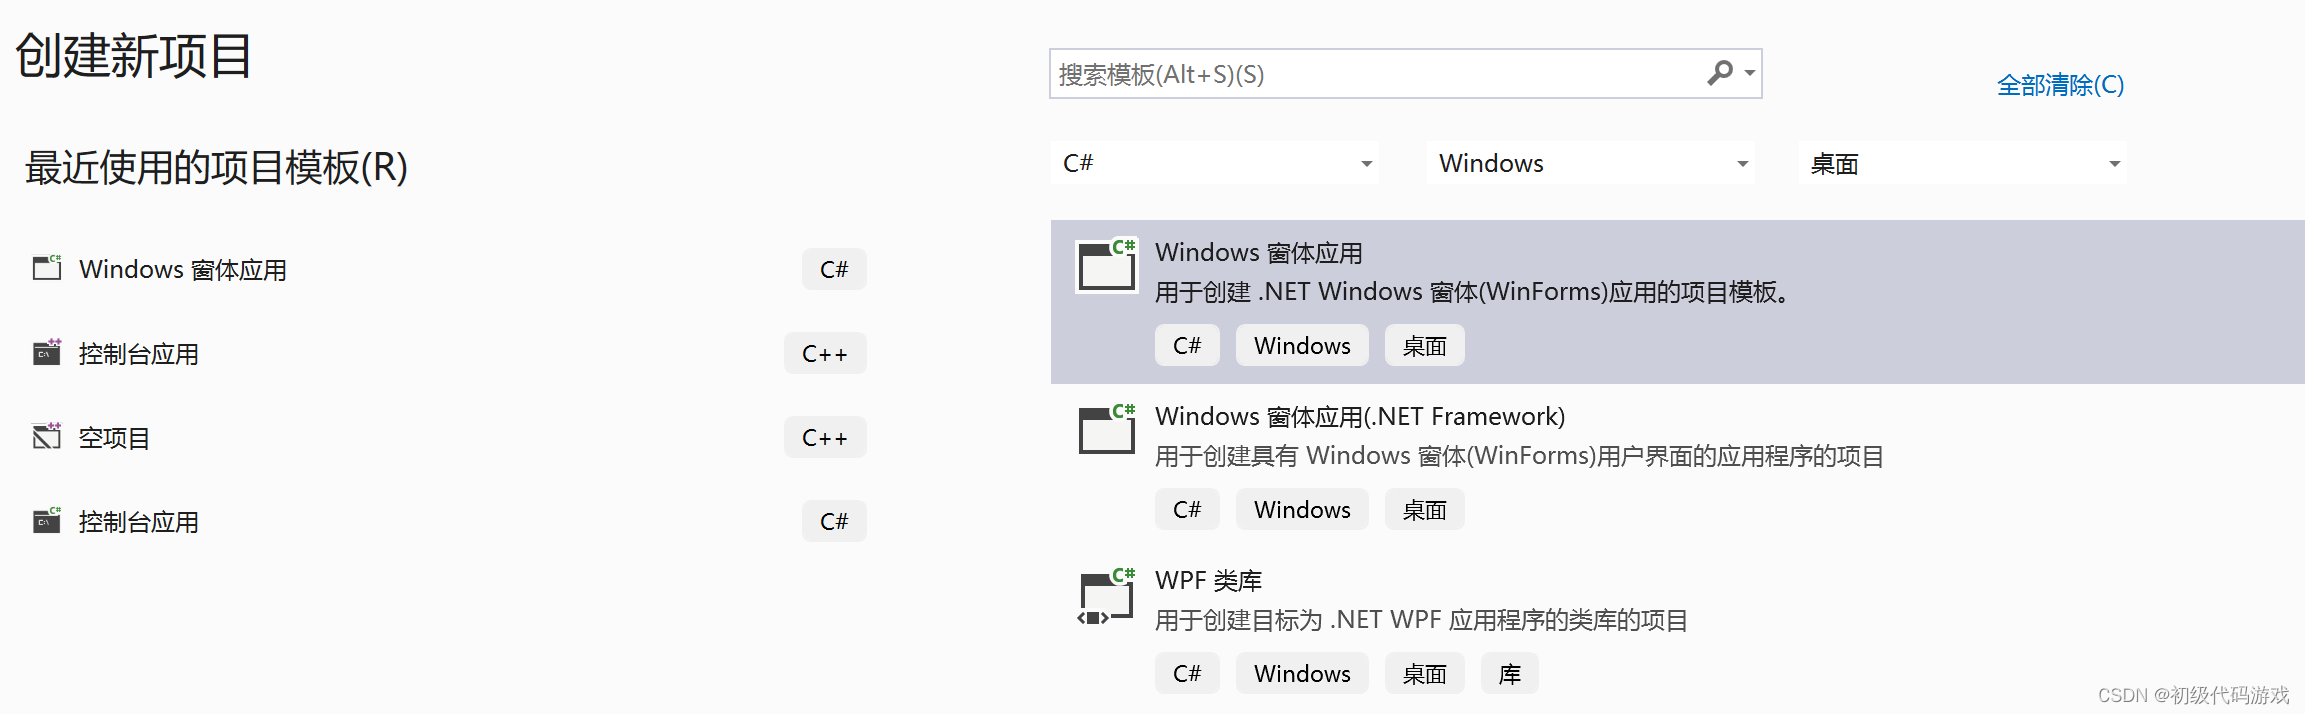This screenshot has width=2305, height=714.
Task: Click 桌面 tag under selected WinForms template
Action: pyautogui.click(x=1424, y=346)
